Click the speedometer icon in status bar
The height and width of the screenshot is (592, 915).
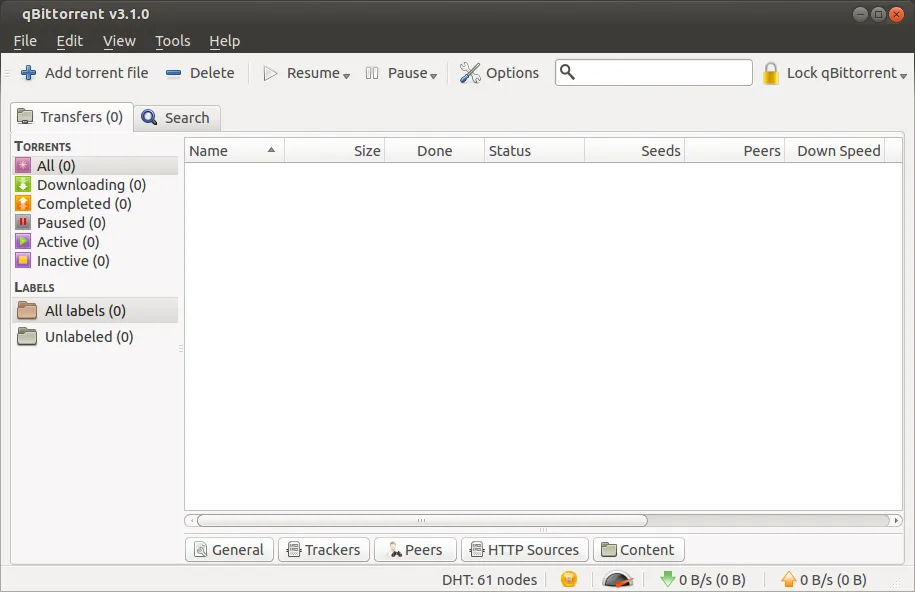pos(618,580)
